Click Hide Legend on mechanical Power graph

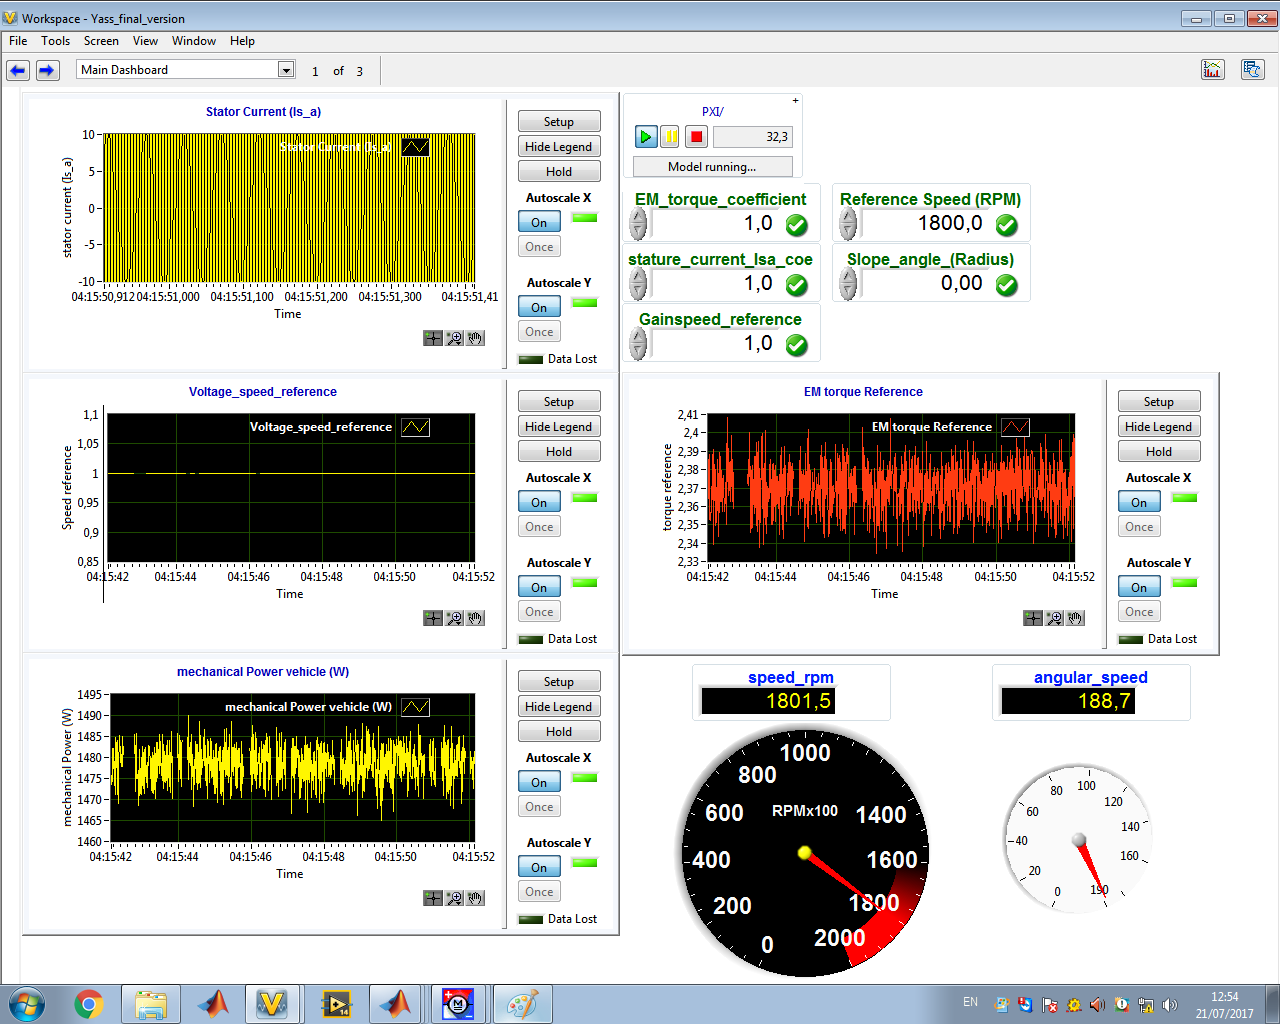pos(558,706)
